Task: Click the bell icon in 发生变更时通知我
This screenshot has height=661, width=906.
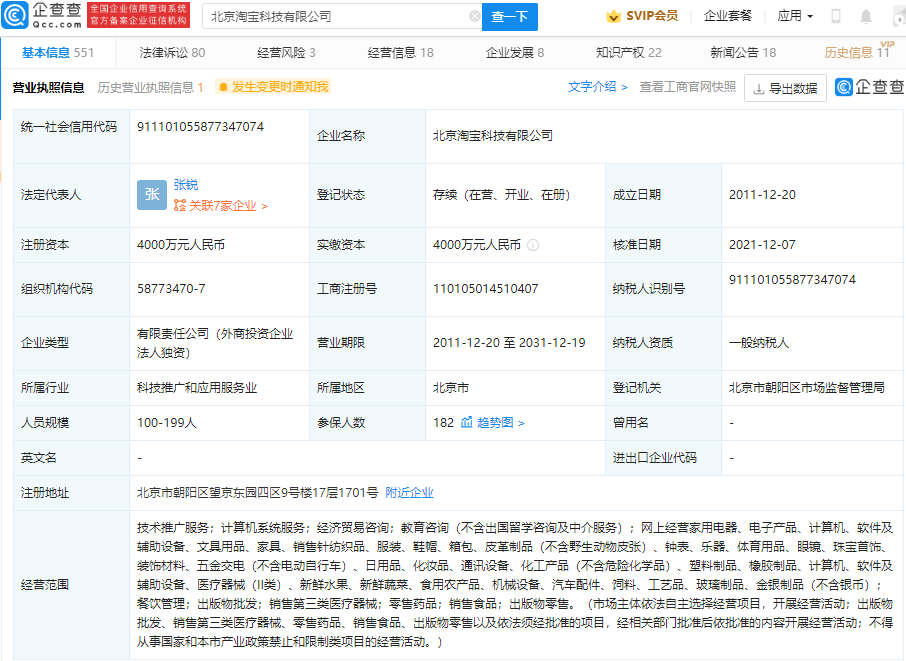Action: click(223, 87)
